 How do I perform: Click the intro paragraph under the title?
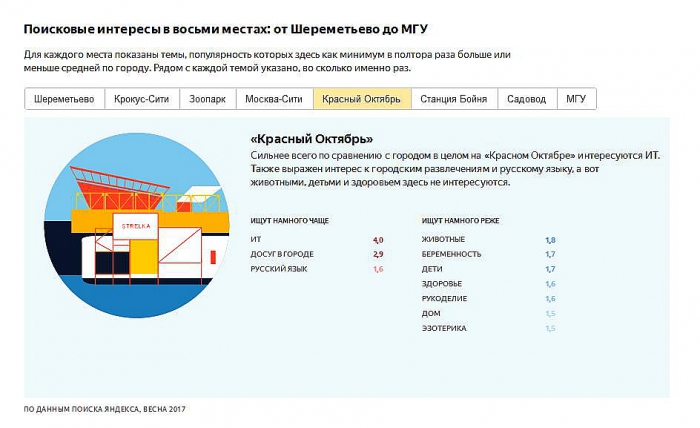coord(267,62)
